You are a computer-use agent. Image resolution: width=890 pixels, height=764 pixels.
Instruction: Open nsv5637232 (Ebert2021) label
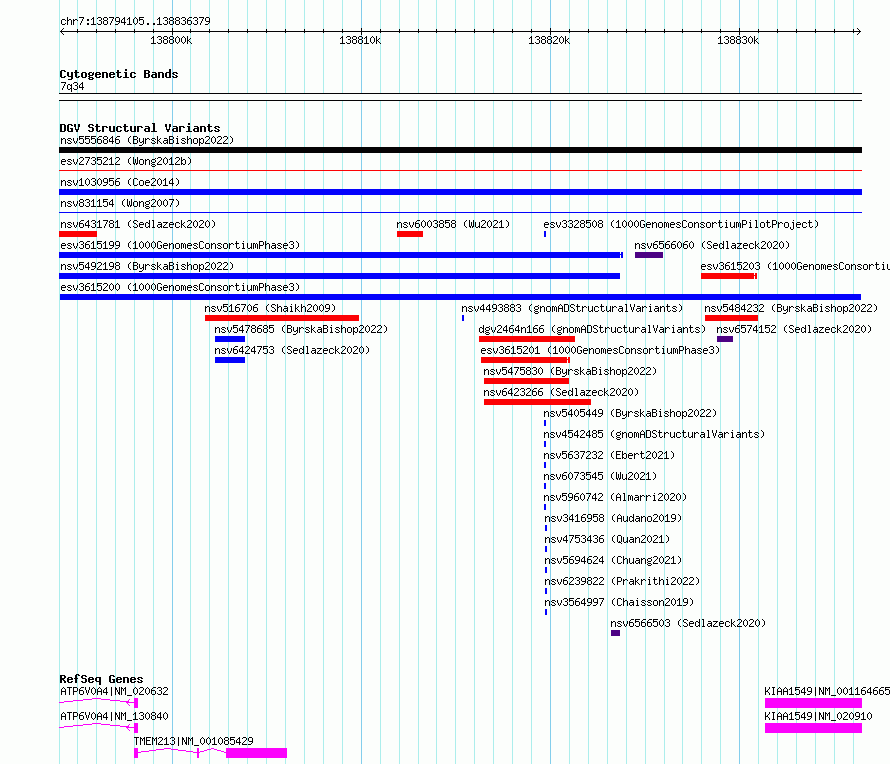(x=609, y=455)
